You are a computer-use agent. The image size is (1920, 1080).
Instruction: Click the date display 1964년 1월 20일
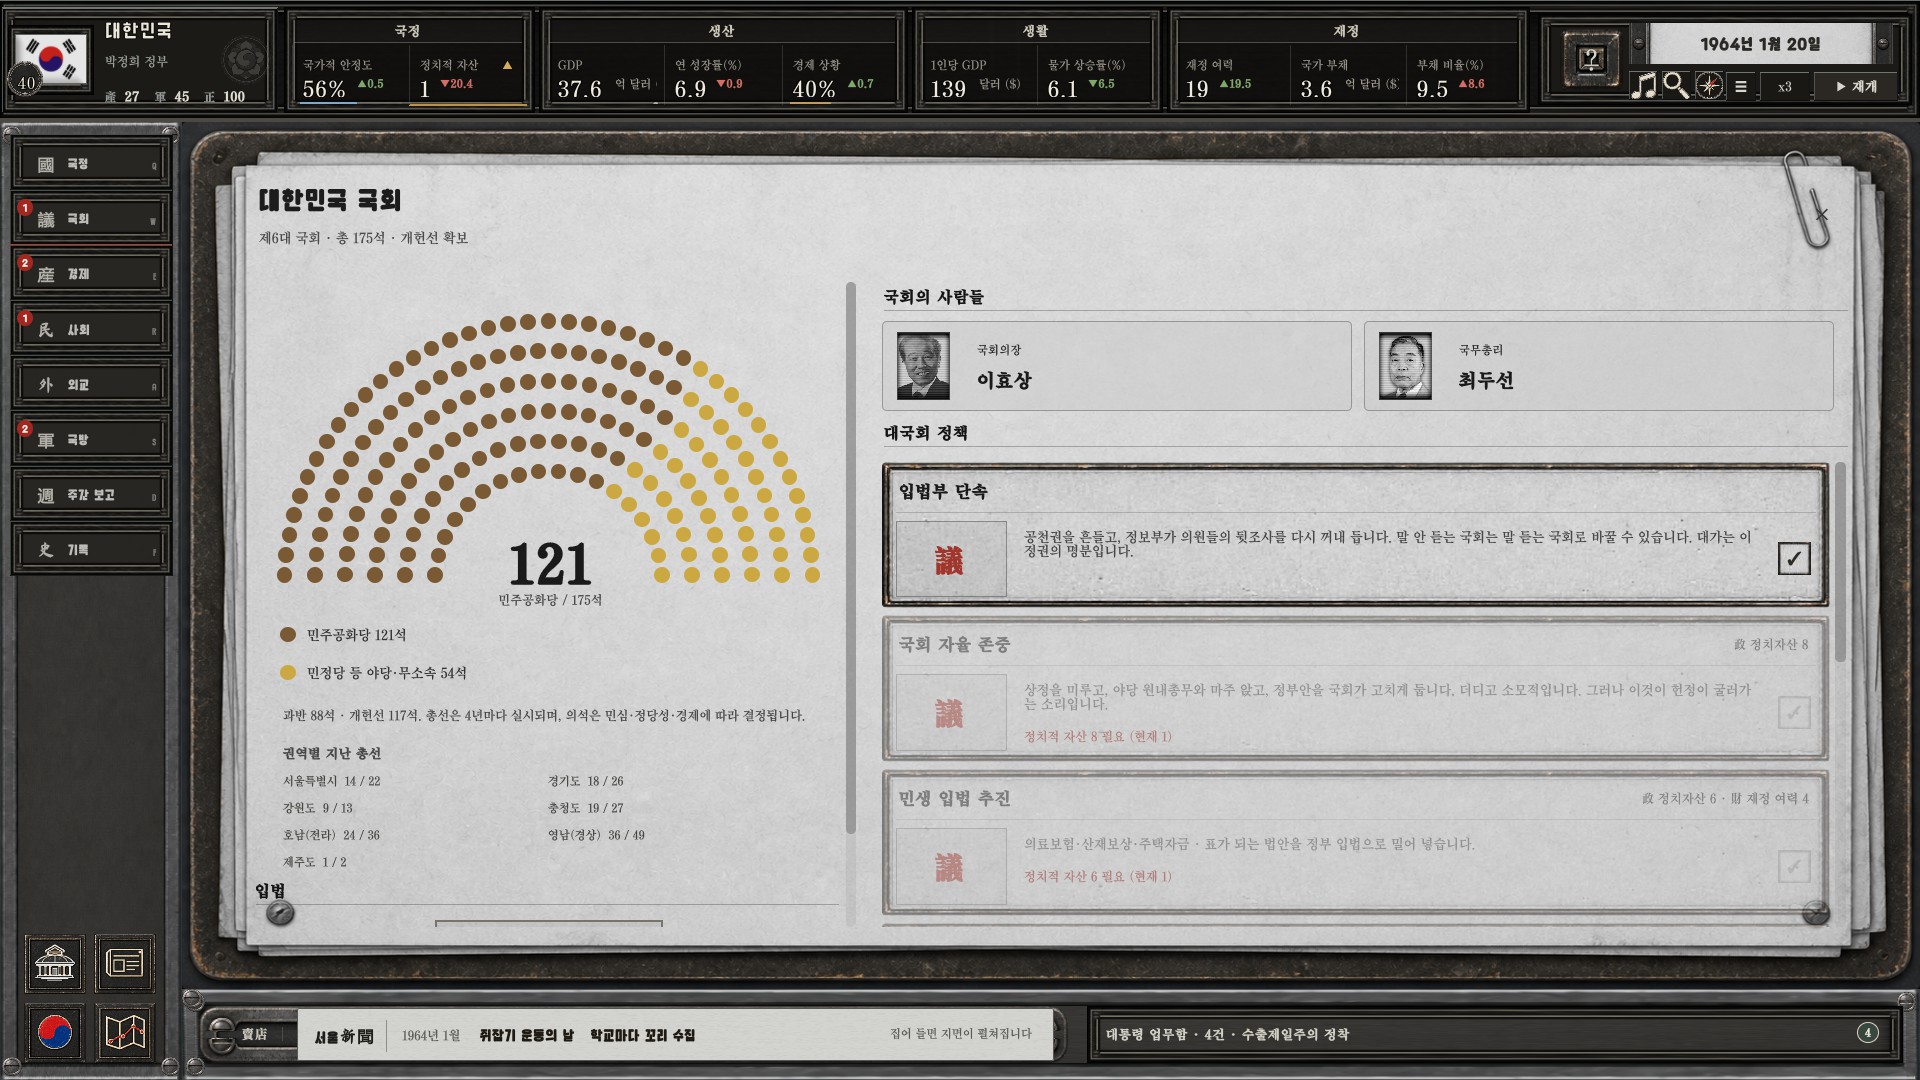[1760, 44]
